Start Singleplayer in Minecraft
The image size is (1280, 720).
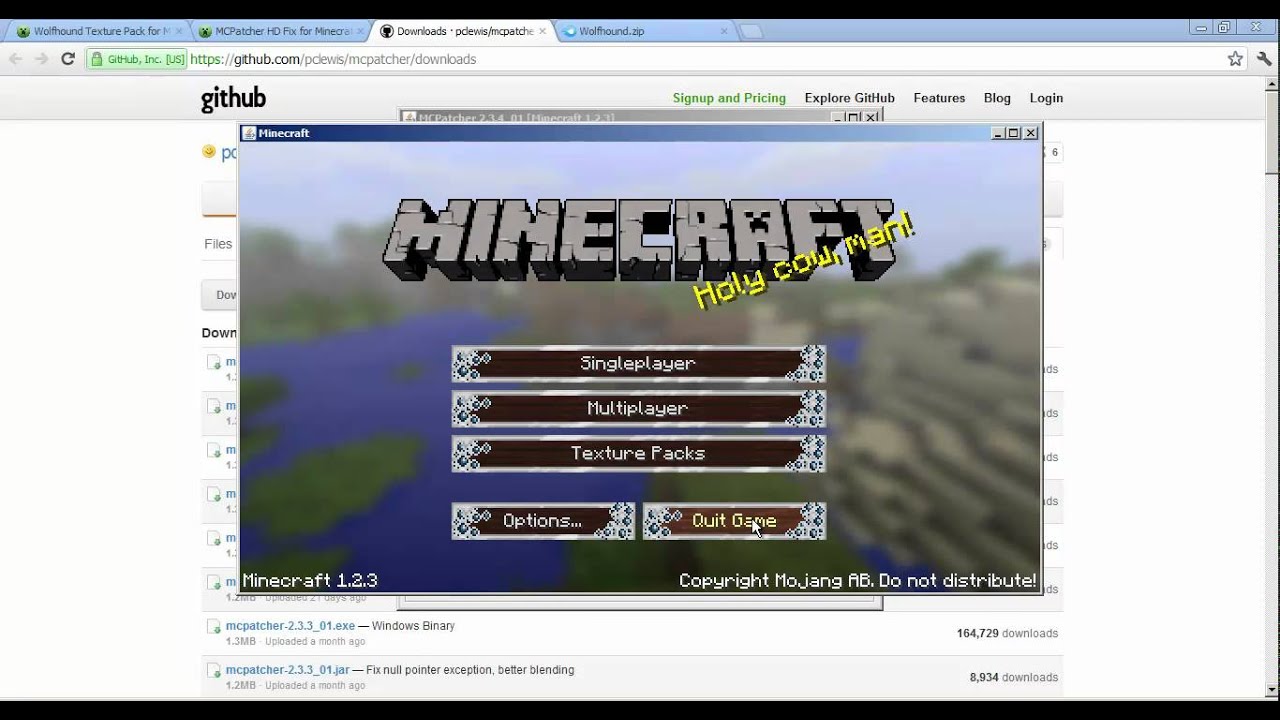point(638,364)
